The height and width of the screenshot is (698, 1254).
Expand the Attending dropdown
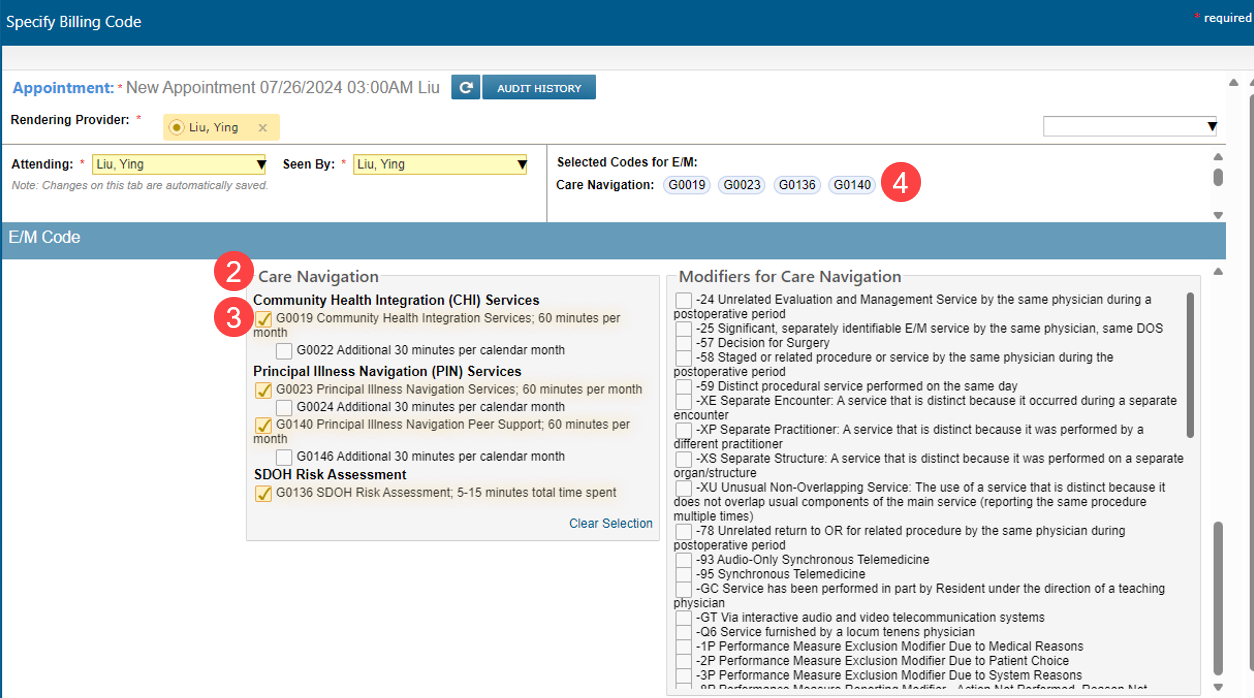point(261,165)
